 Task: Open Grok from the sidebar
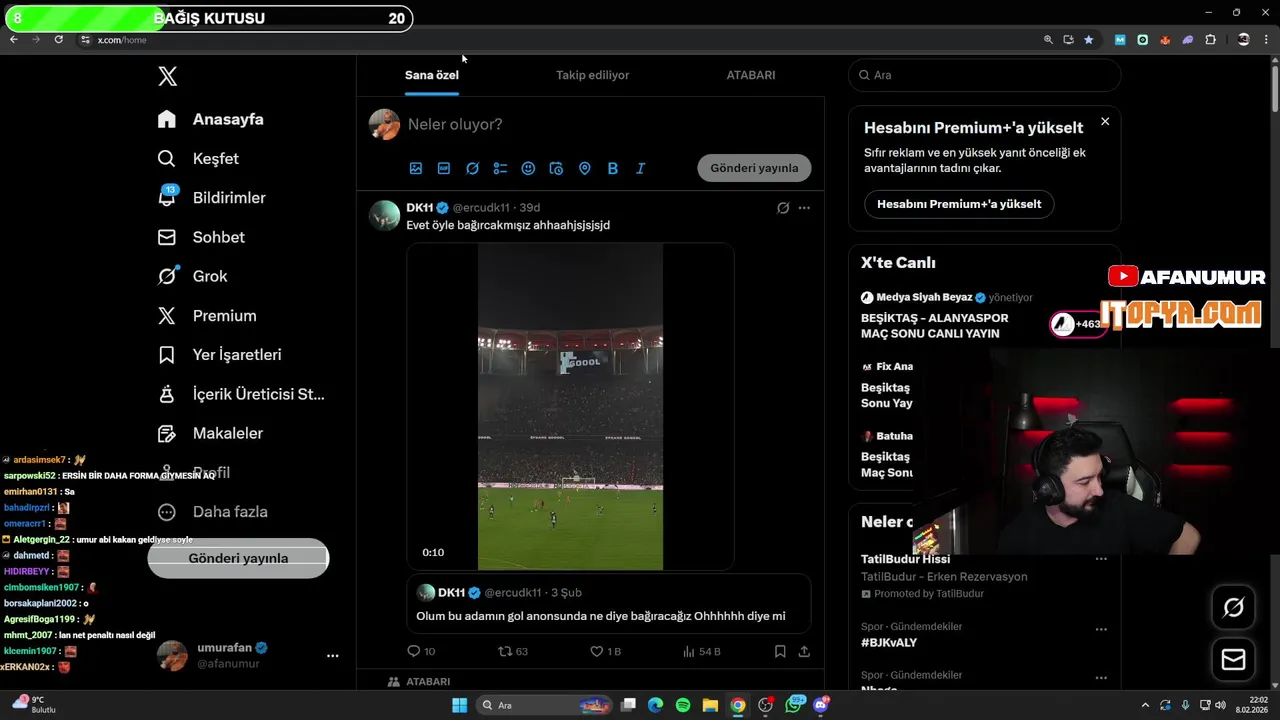coord(192,276)
